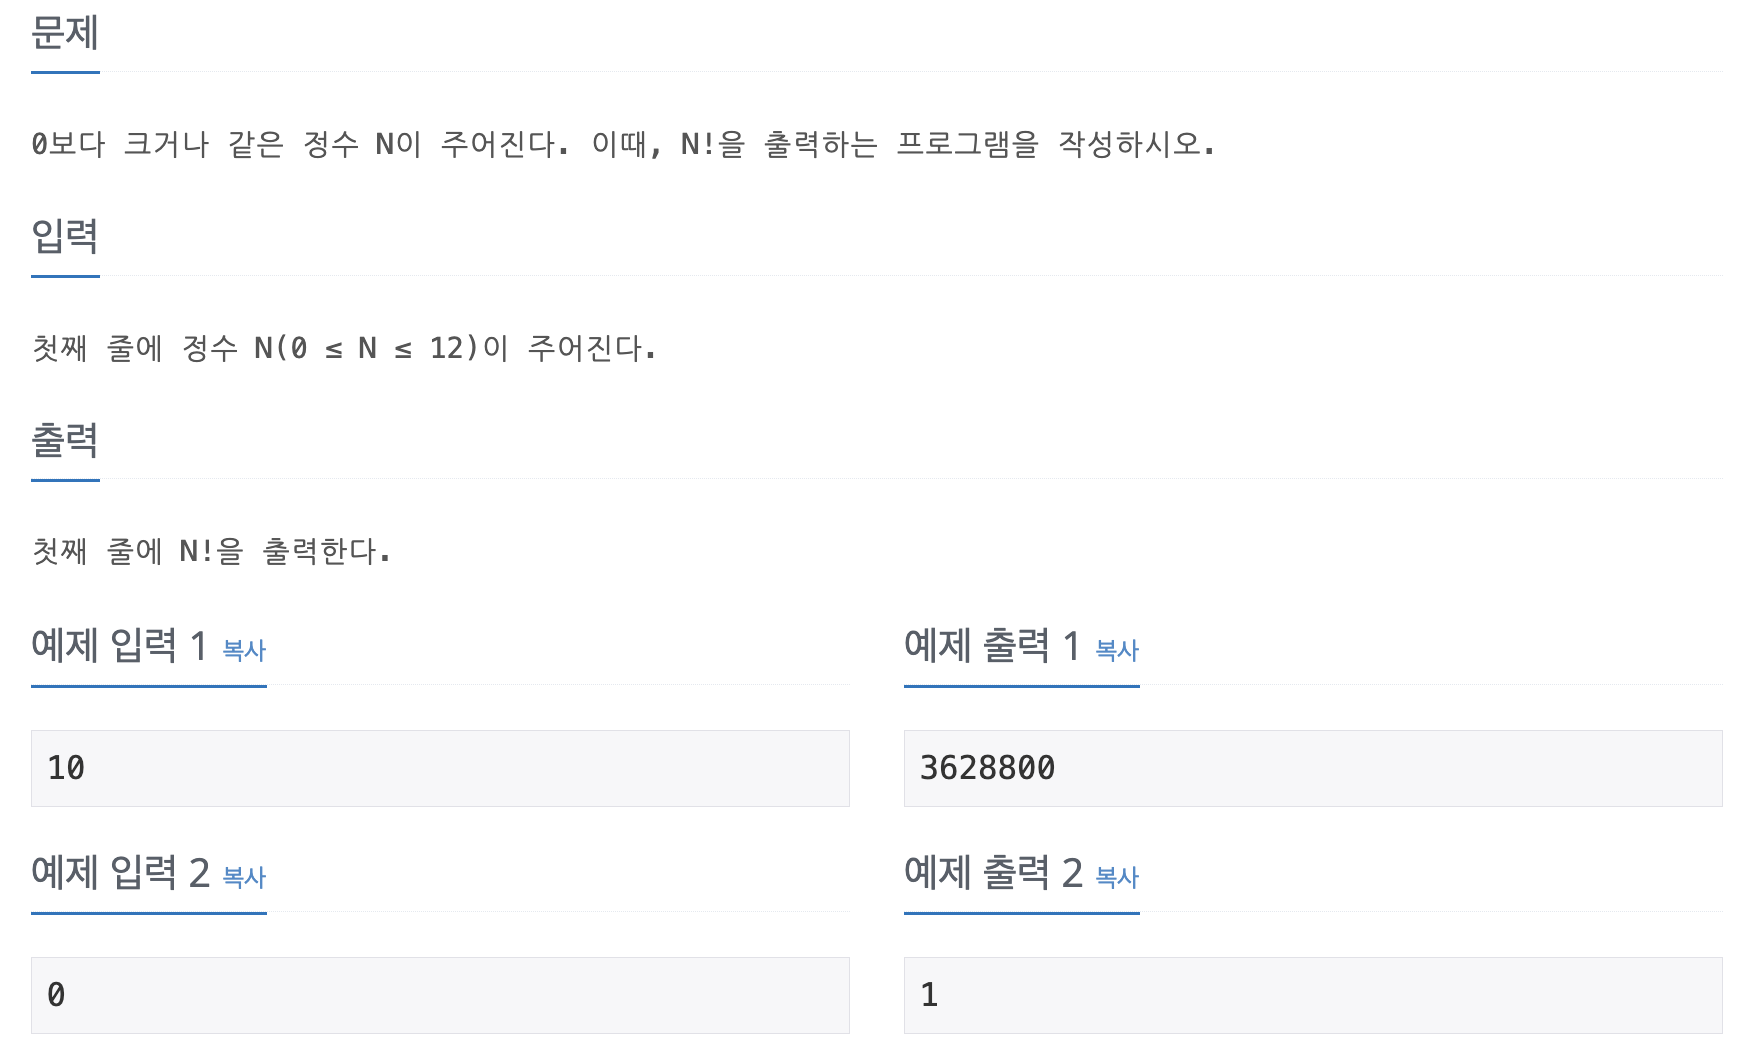Click the 문제 section heading
This screenshot has height=1058, width=1758.
pos(64,33)
